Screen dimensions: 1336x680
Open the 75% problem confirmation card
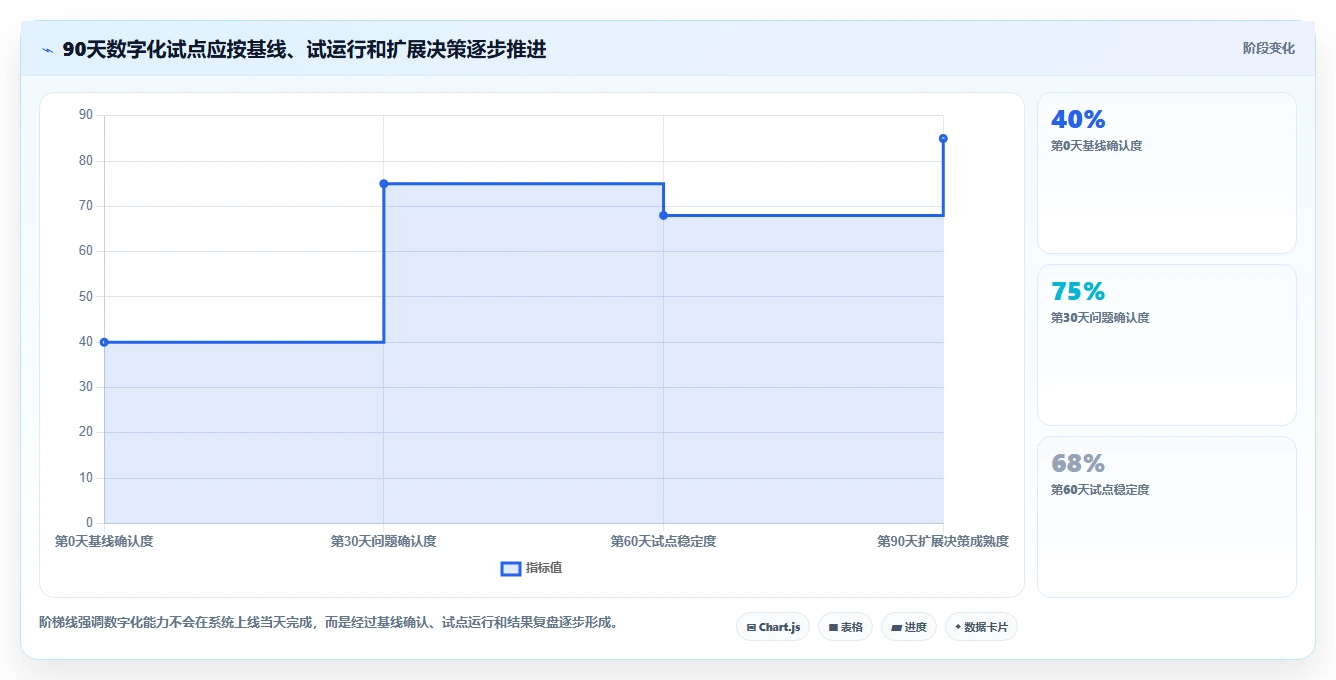1166,345
